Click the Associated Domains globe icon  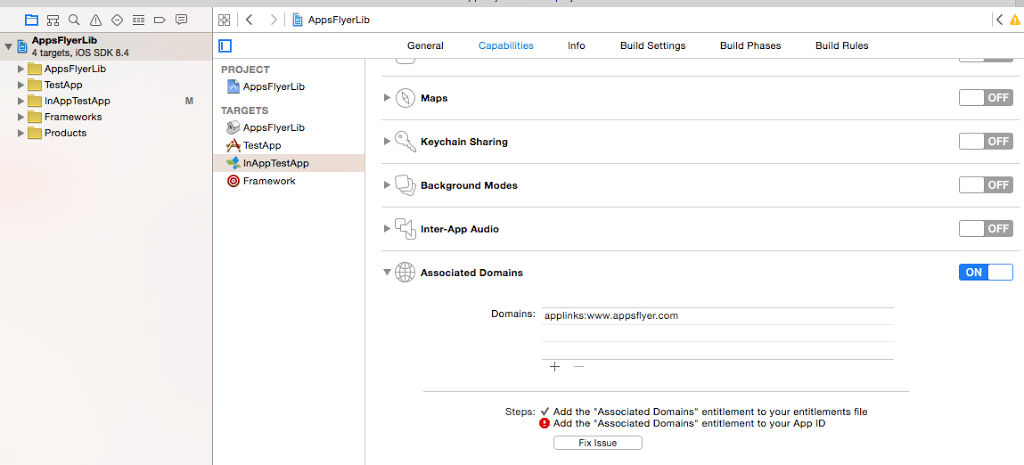coord(406,272)
